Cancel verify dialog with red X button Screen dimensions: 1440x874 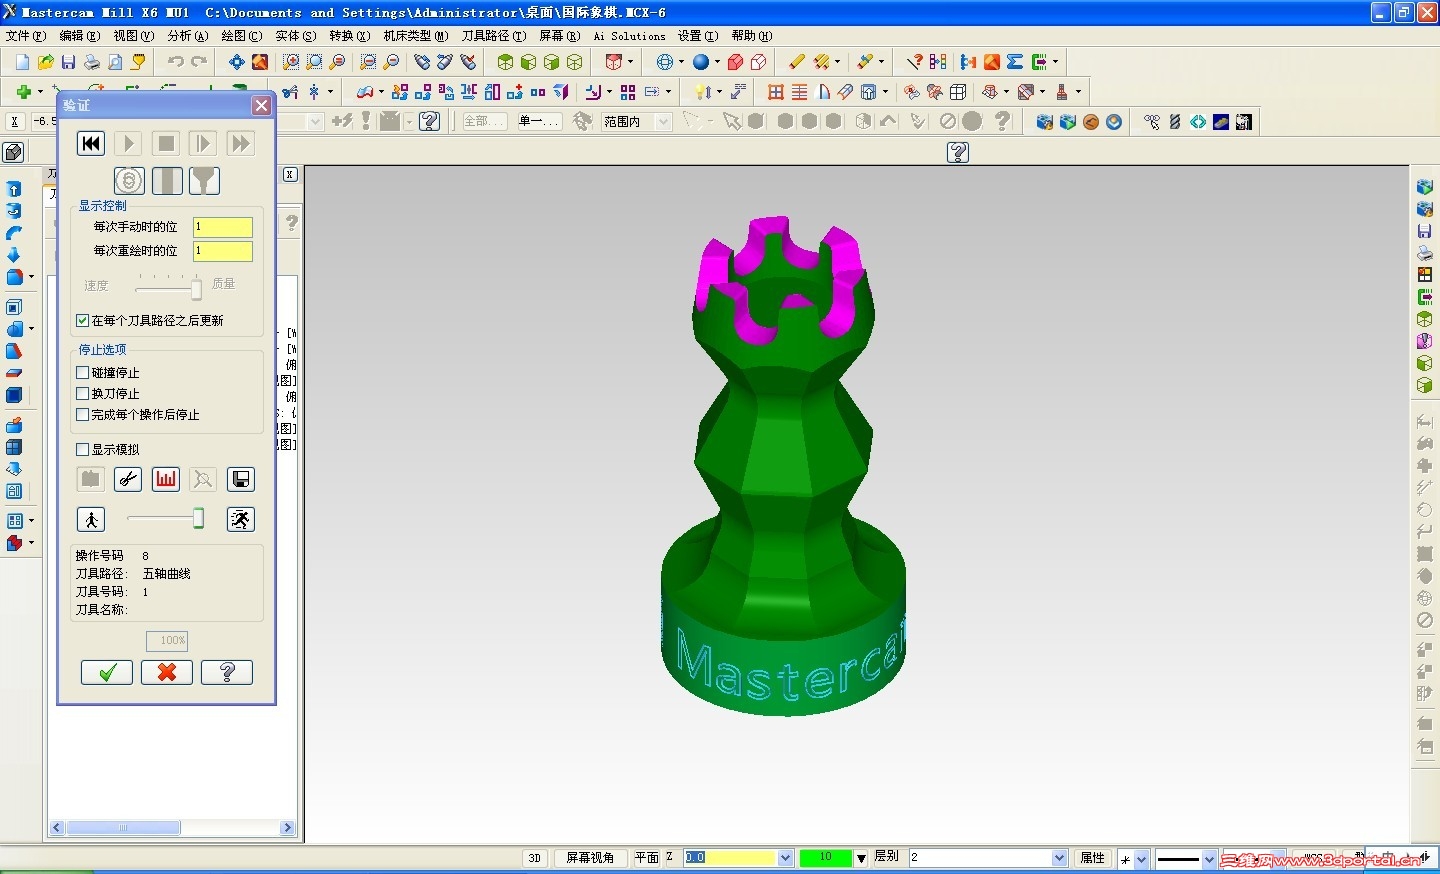[x=167, y=672]
